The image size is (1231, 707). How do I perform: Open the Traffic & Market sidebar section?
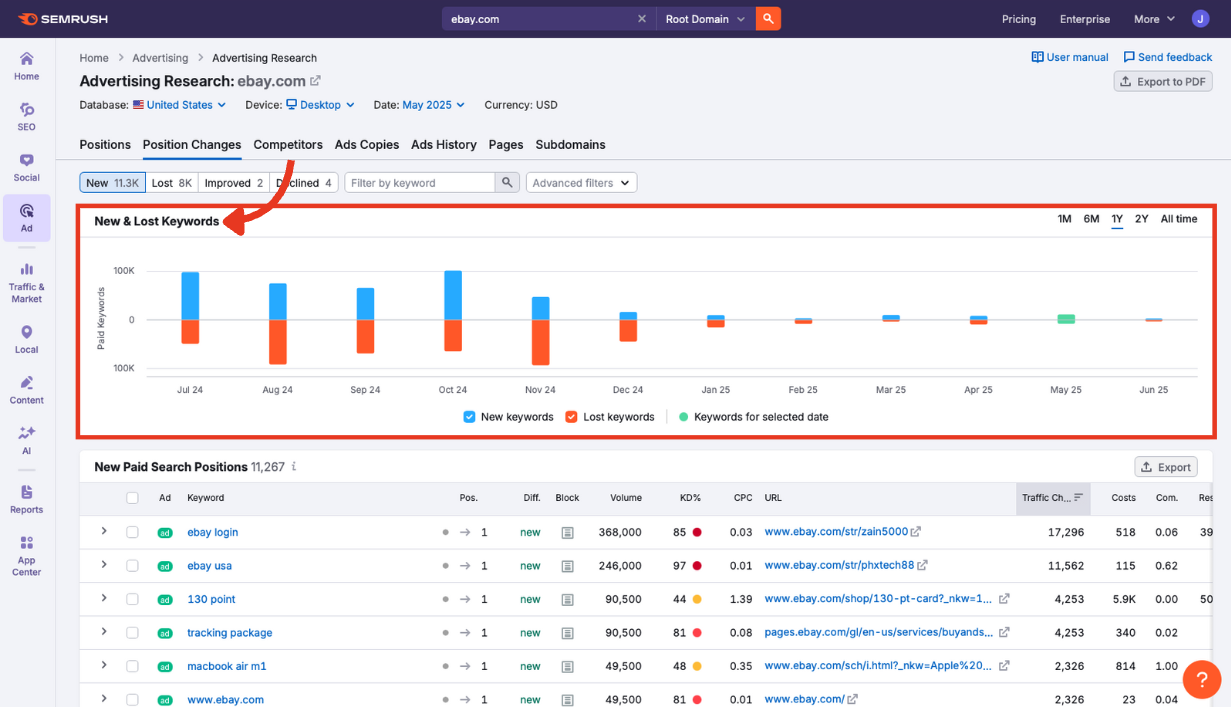(25, 275)
